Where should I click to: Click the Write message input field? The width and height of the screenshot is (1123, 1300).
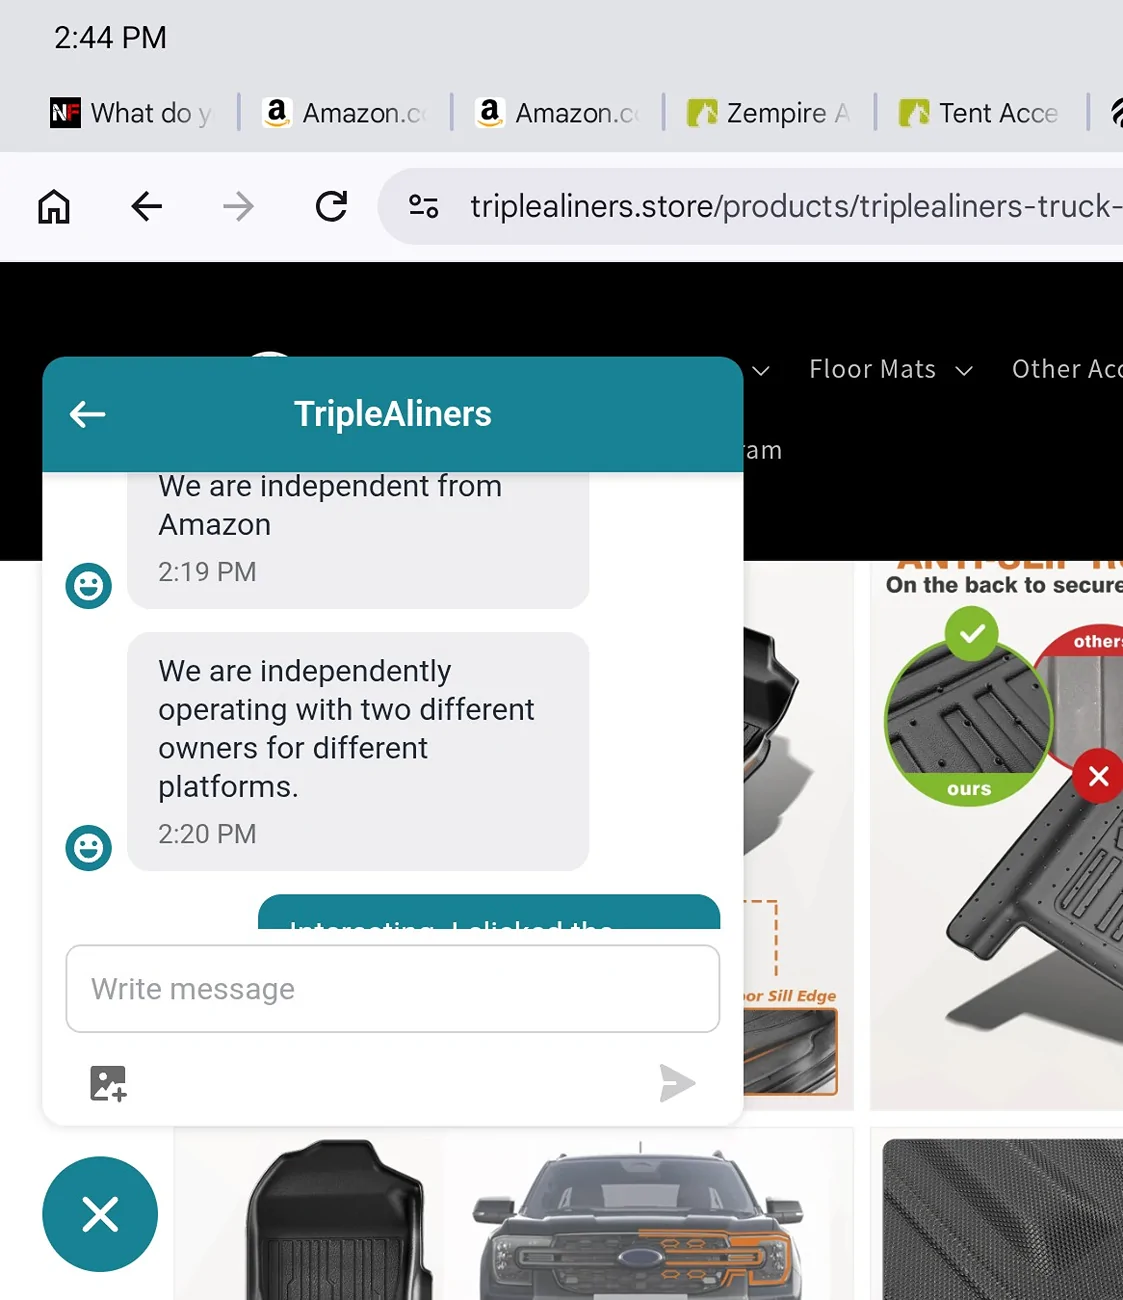tap(393, 989)
